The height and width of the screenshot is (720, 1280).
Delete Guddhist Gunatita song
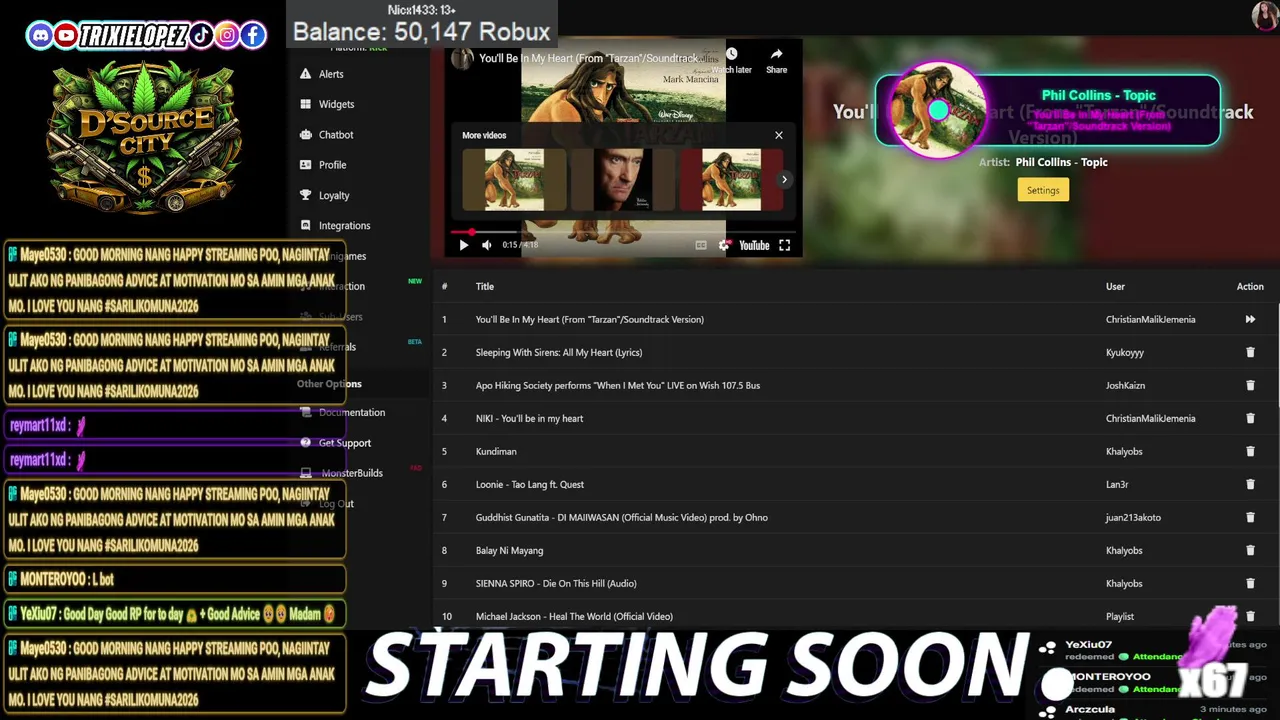(x=1250, y=517)
